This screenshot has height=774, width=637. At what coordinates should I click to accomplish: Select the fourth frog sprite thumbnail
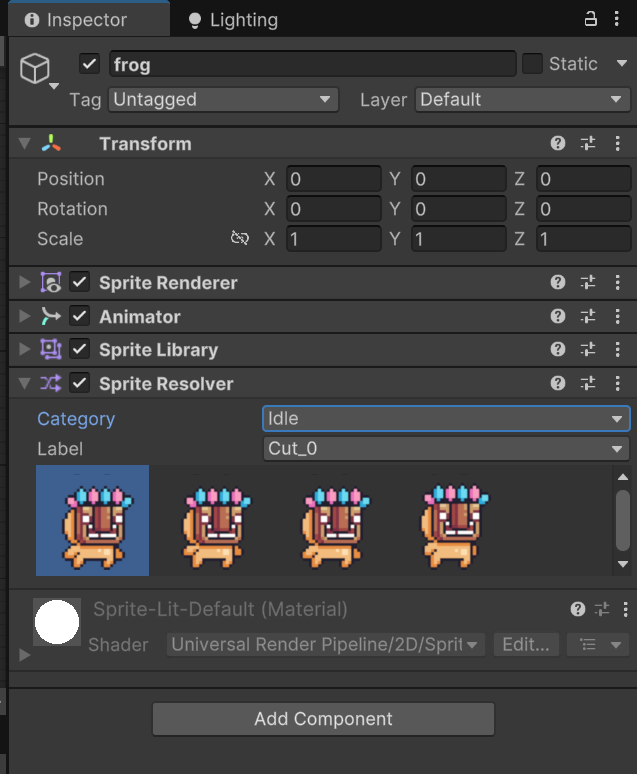(x=454, y=526)
